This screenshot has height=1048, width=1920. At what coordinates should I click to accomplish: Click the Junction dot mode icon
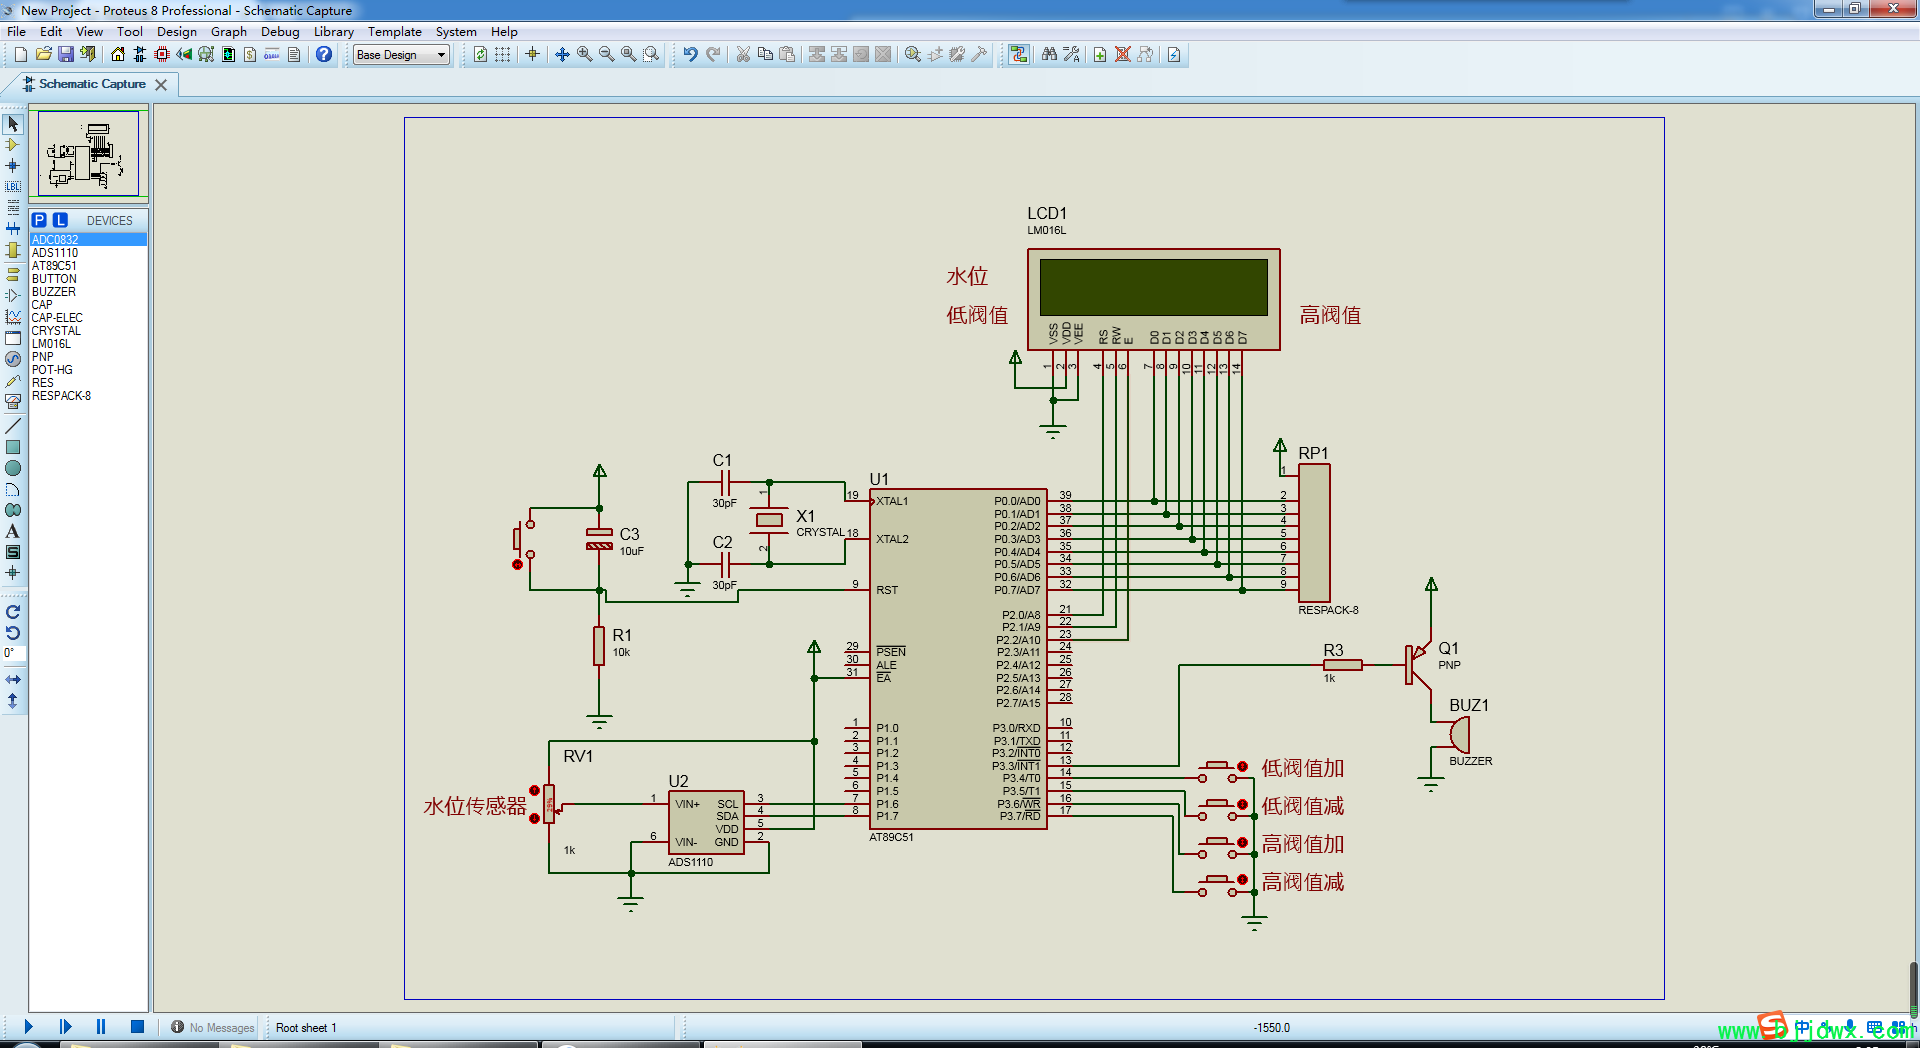[x=13, y=166]
